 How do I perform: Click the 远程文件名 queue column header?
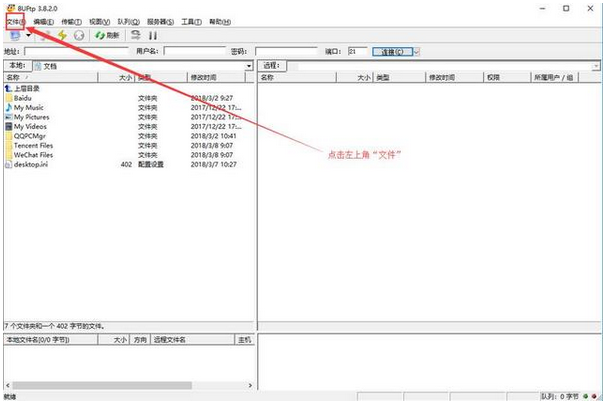click(x=192, y=340)
